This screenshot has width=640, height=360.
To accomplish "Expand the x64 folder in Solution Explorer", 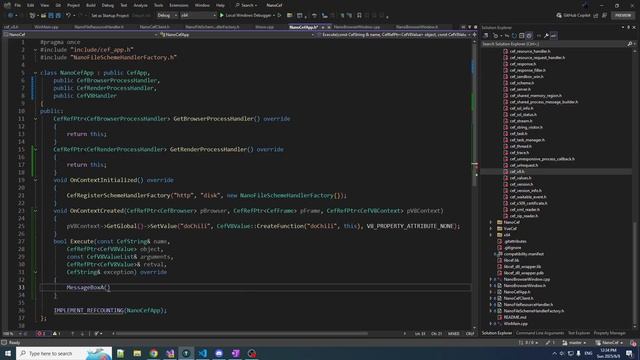I will (x=491, y=235).
